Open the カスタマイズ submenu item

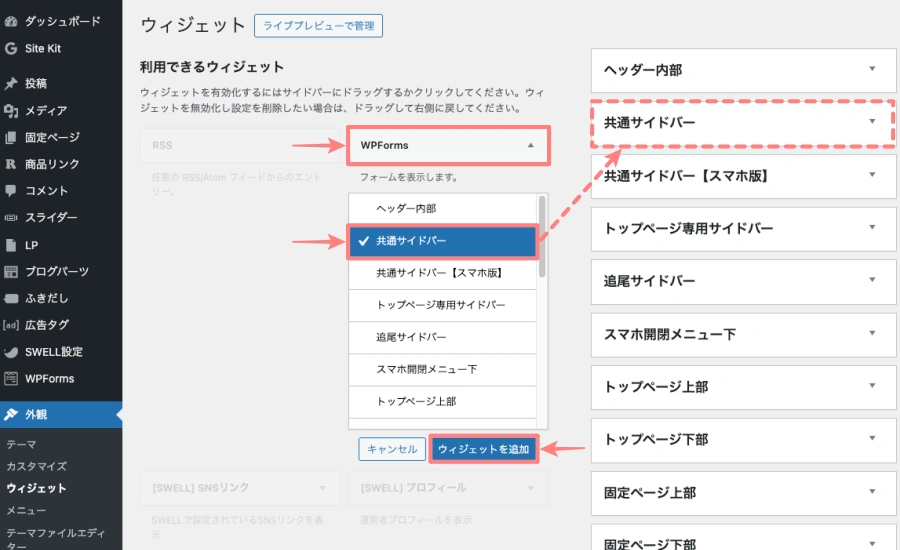coord(37,466)
